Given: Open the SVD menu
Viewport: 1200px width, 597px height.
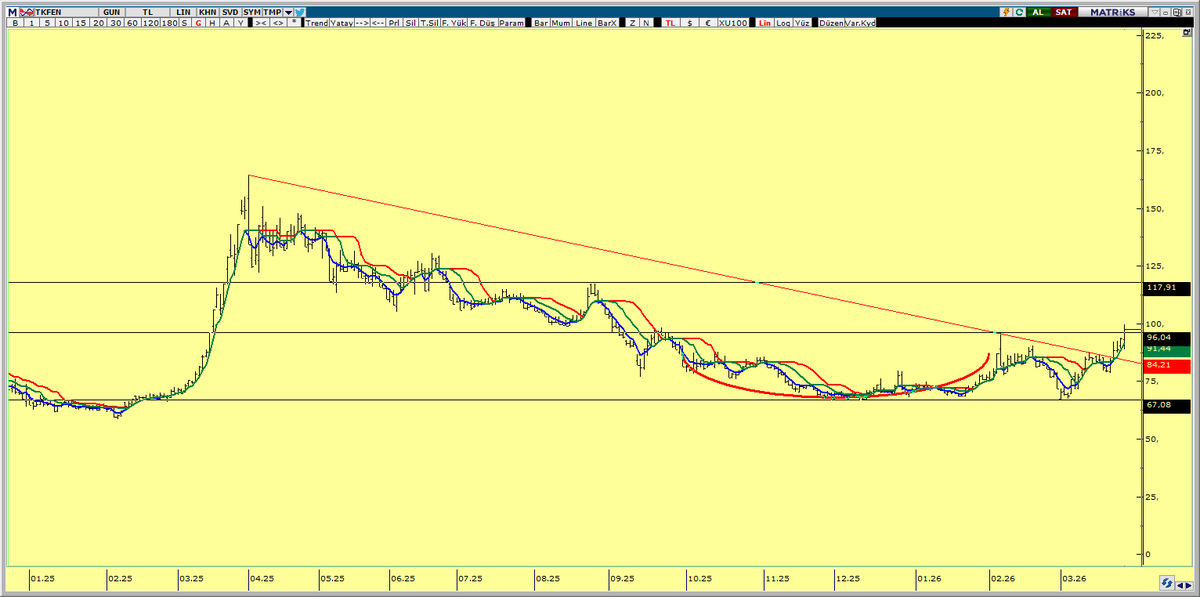Looking at the screenshot, I should (230, 12).
